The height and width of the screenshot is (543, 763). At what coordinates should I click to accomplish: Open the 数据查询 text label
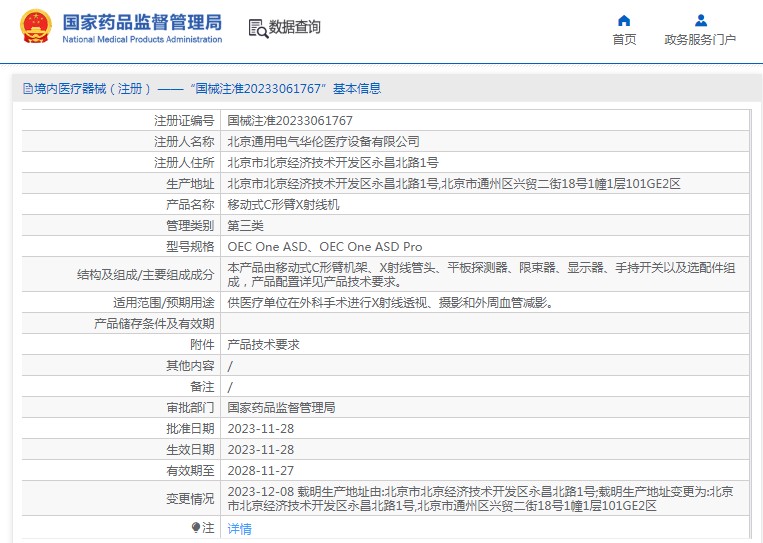(x=295, y=28)
